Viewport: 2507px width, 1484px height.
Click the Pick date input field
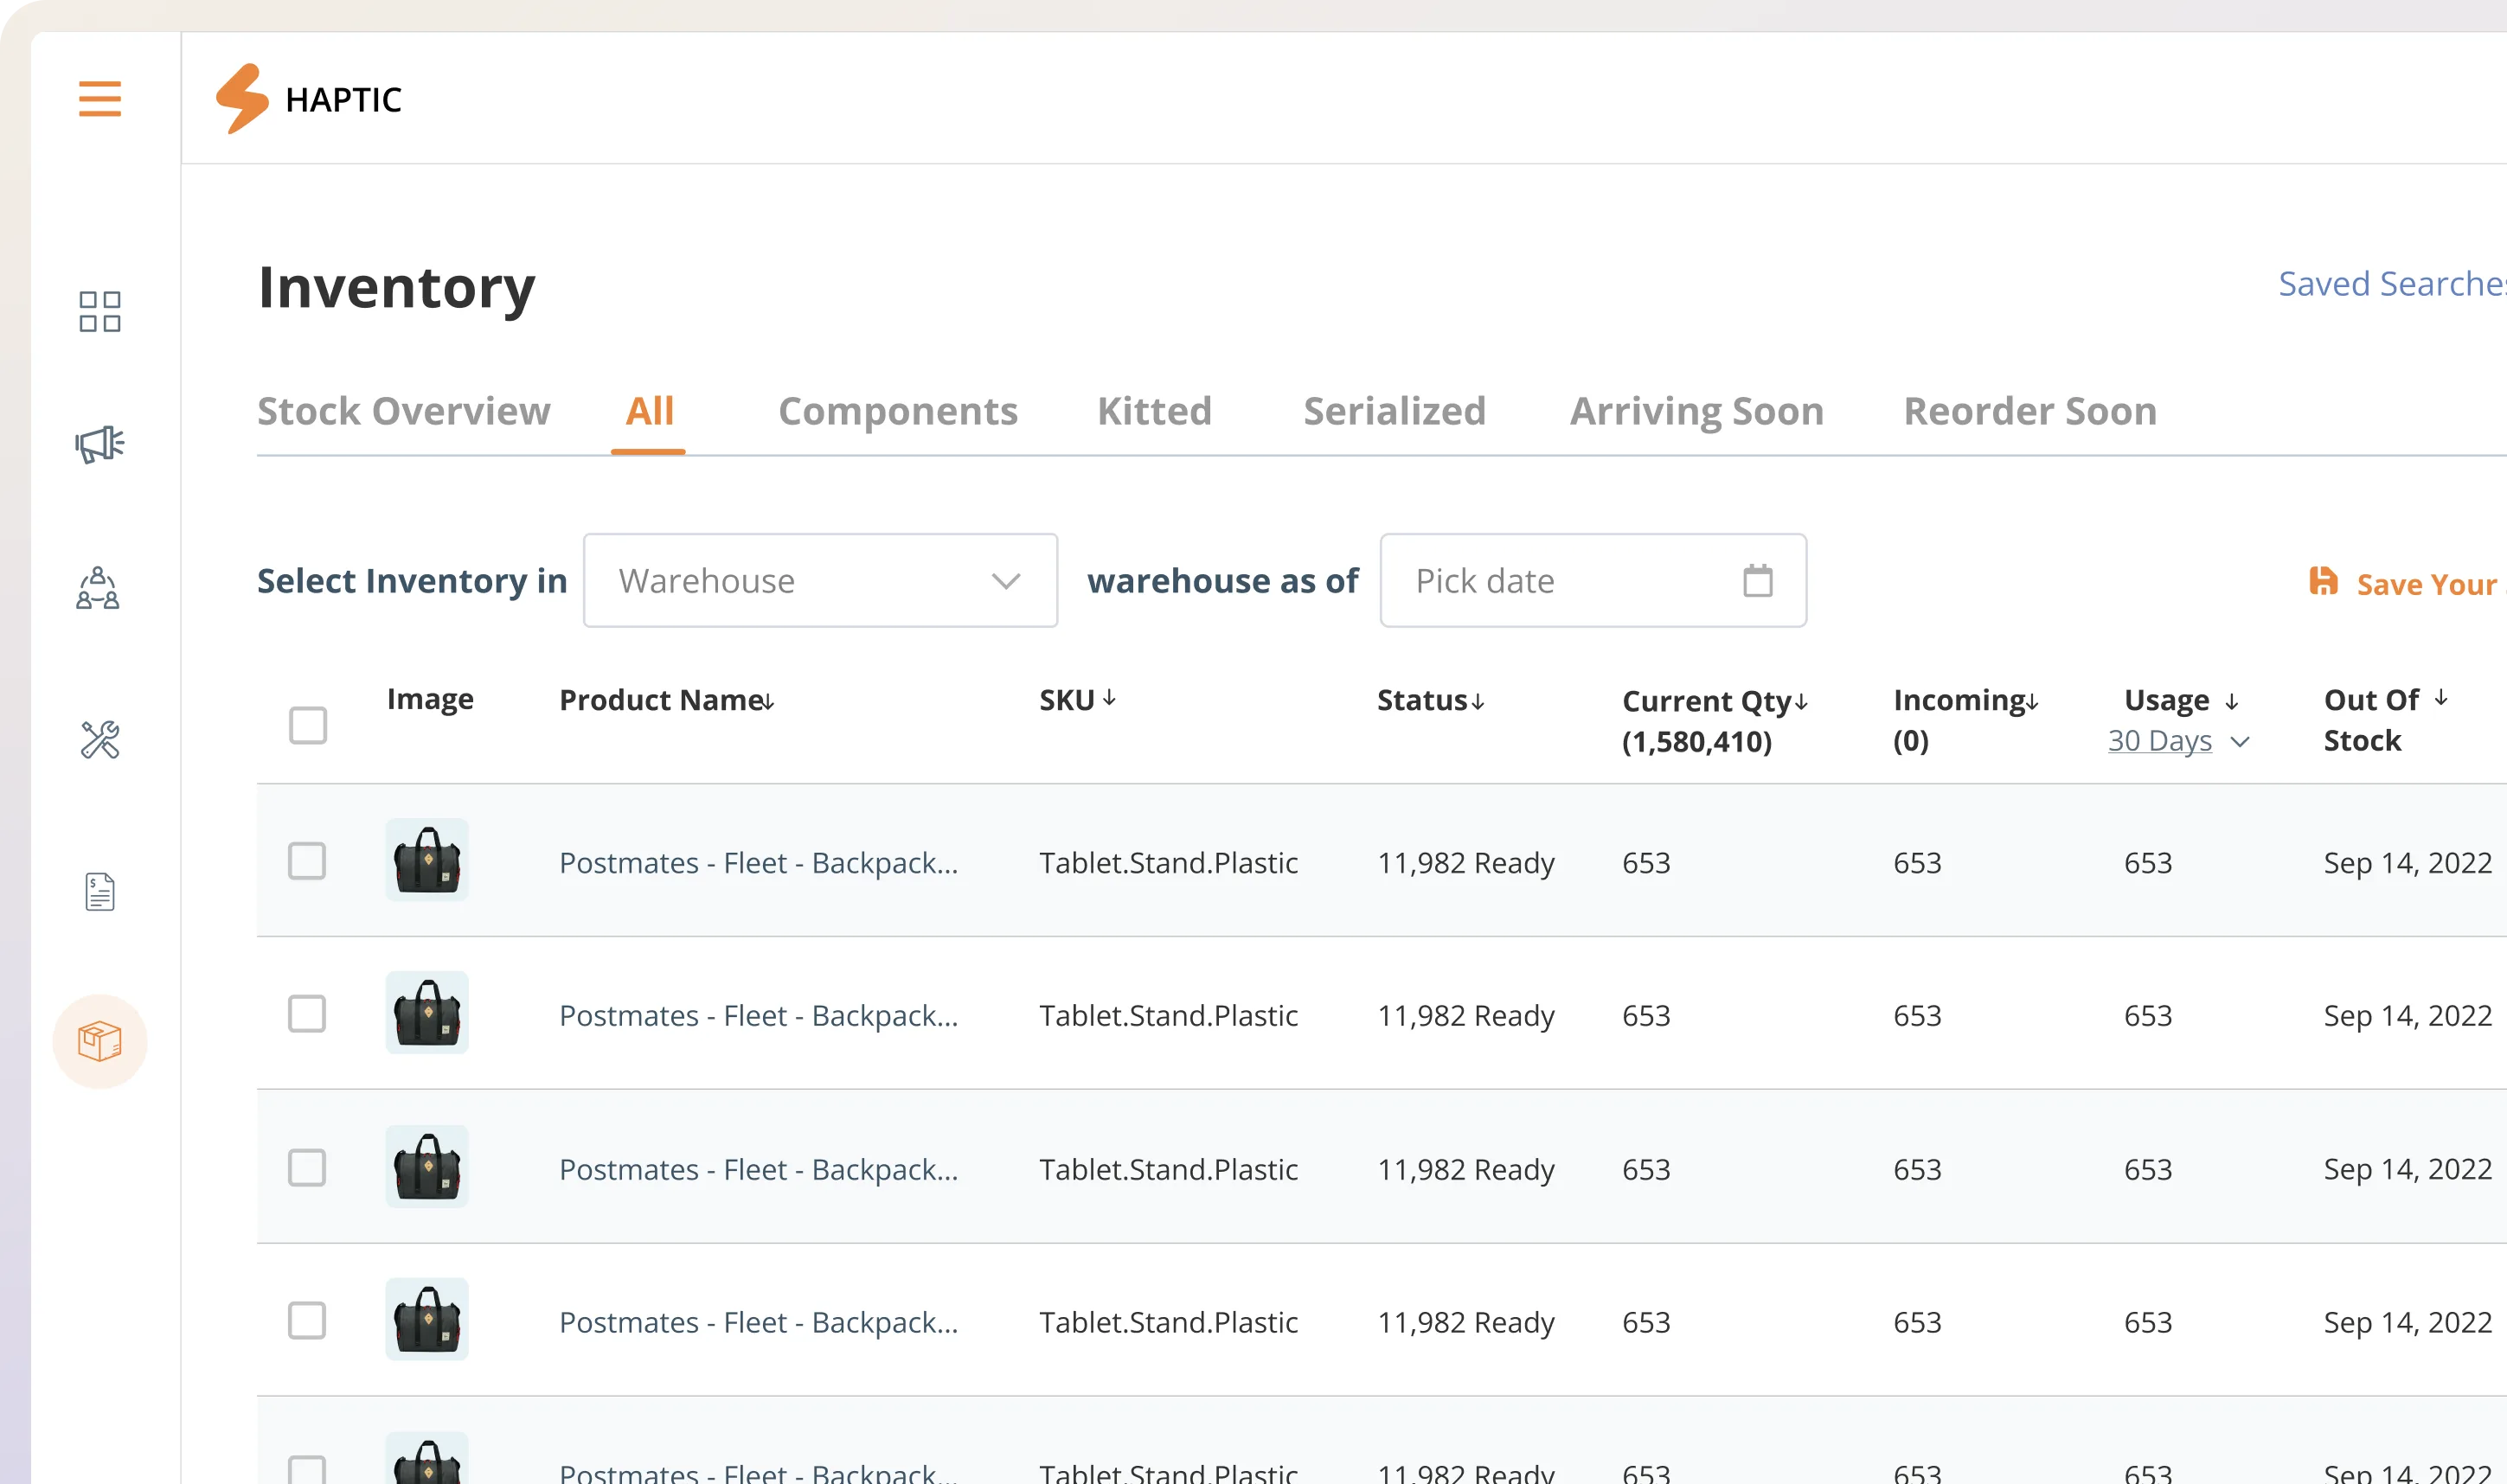[1593, 581]
